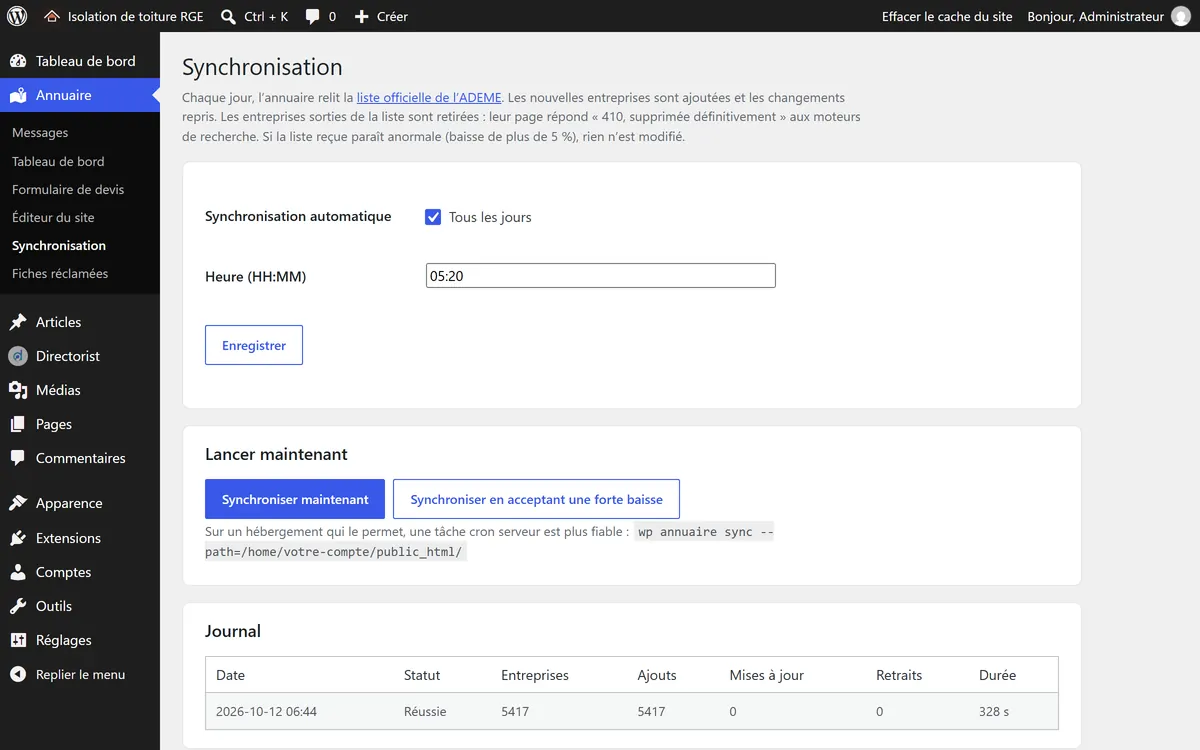The width and height of the screenshot is (1200, 750).
Task: Open Formulaire de devis submenu
Action: [68, 189]
